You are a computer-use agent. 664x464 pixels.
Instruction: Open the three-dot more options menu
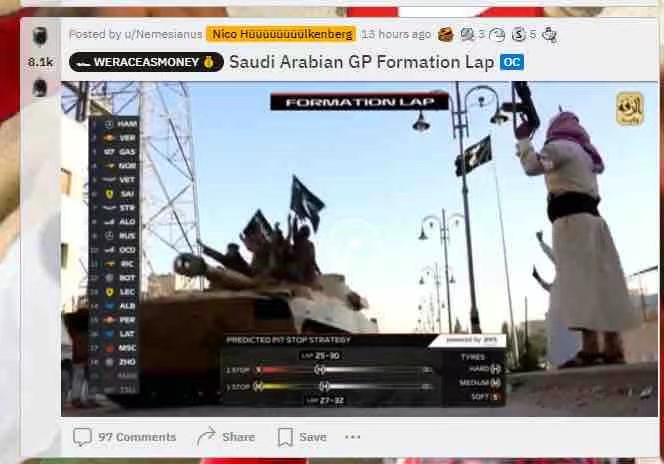pos(352,437)
